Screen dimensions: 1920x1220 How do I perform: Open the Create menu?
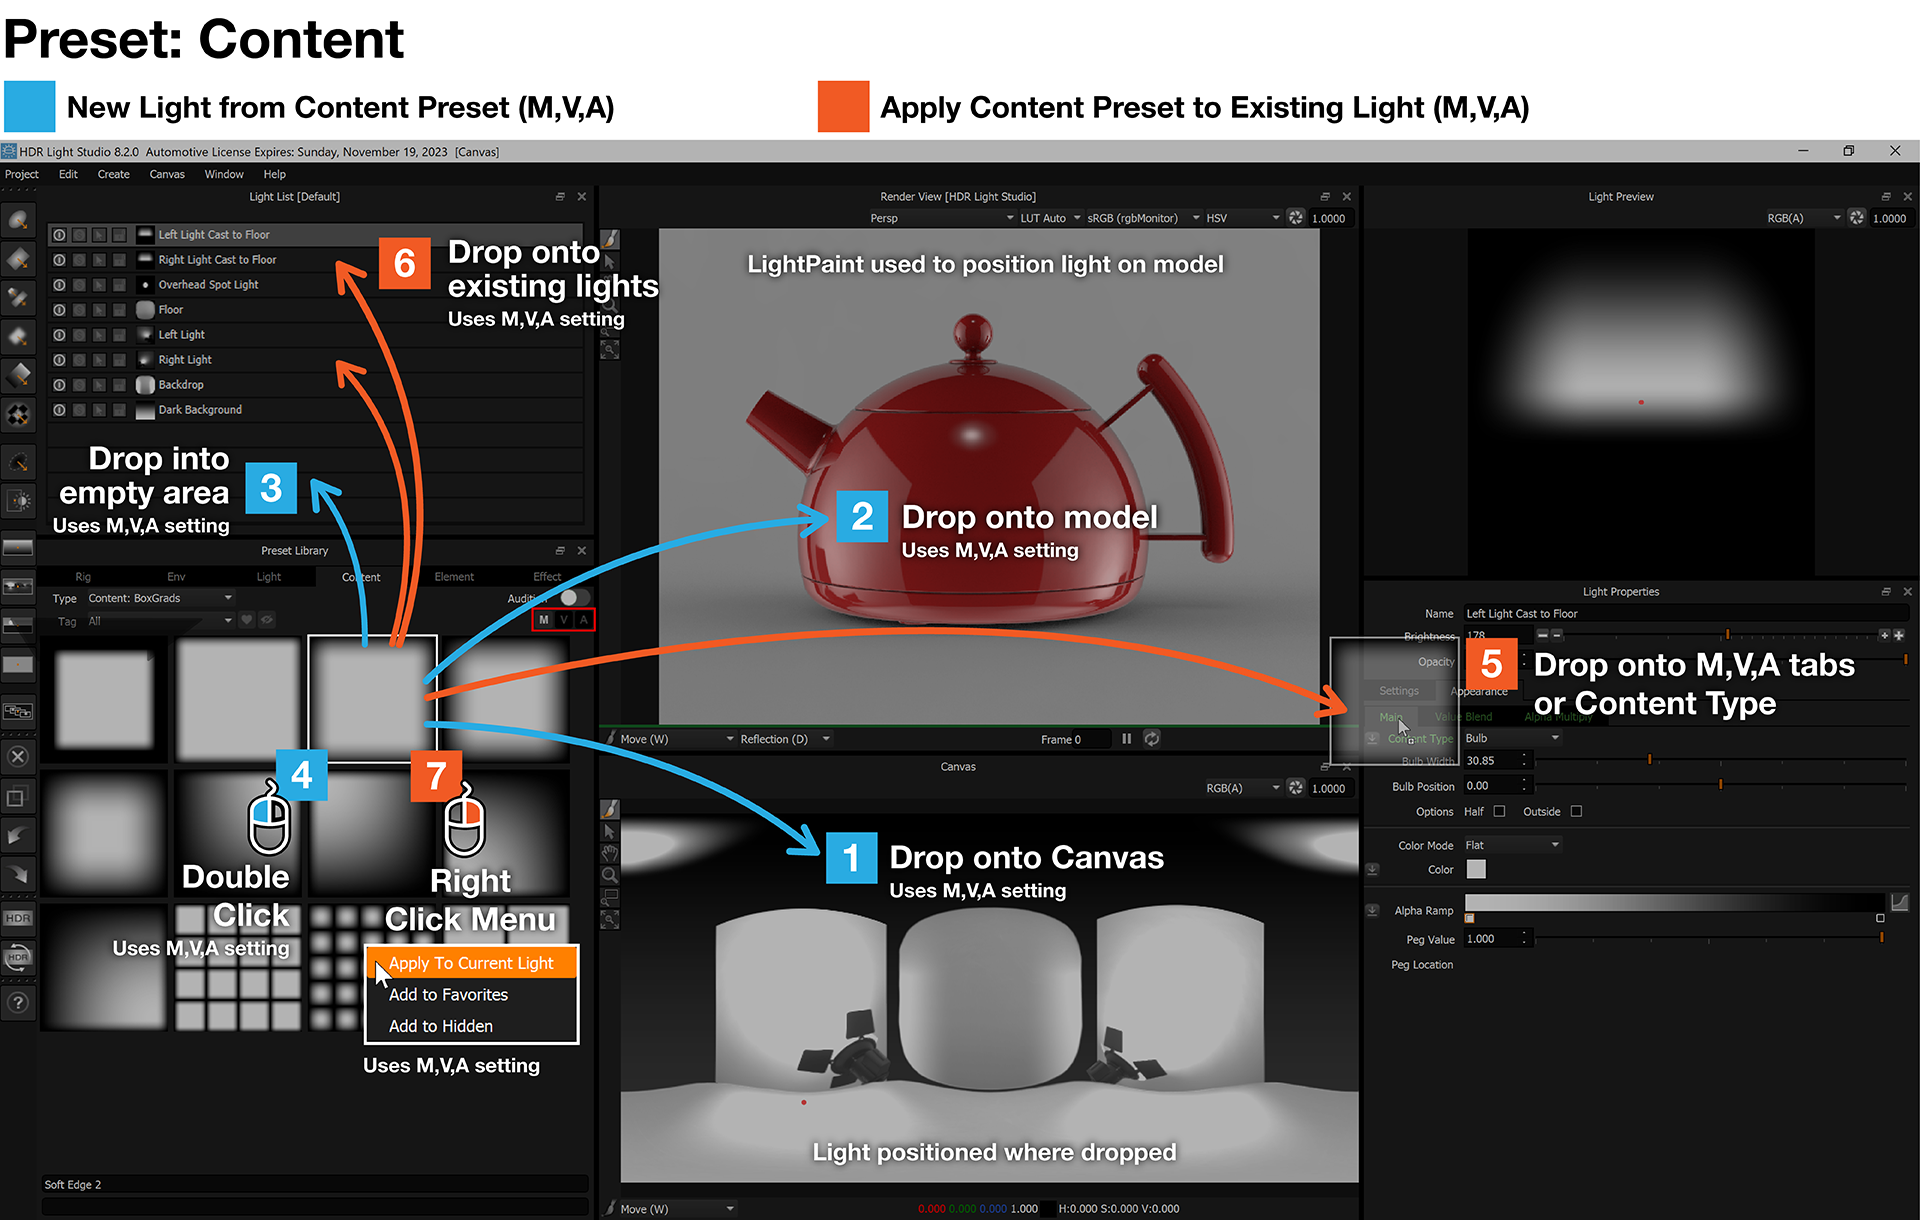(x=114, y=174)
